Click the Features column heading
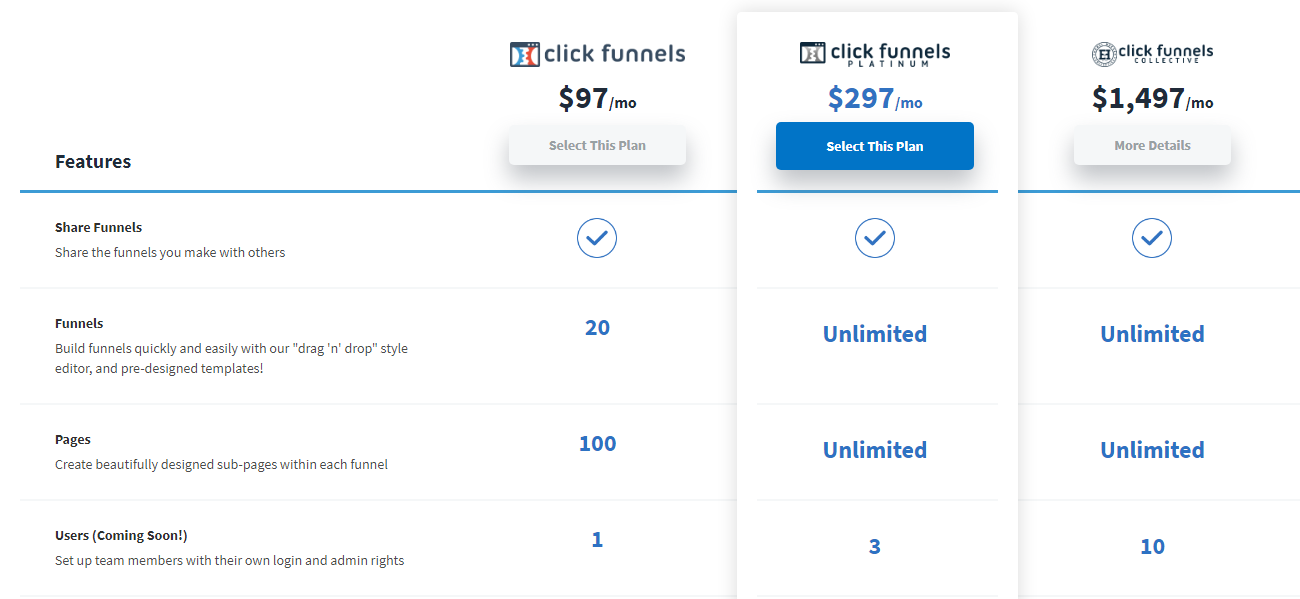The width and height of the screenshot is (1300, 599). 93,161
